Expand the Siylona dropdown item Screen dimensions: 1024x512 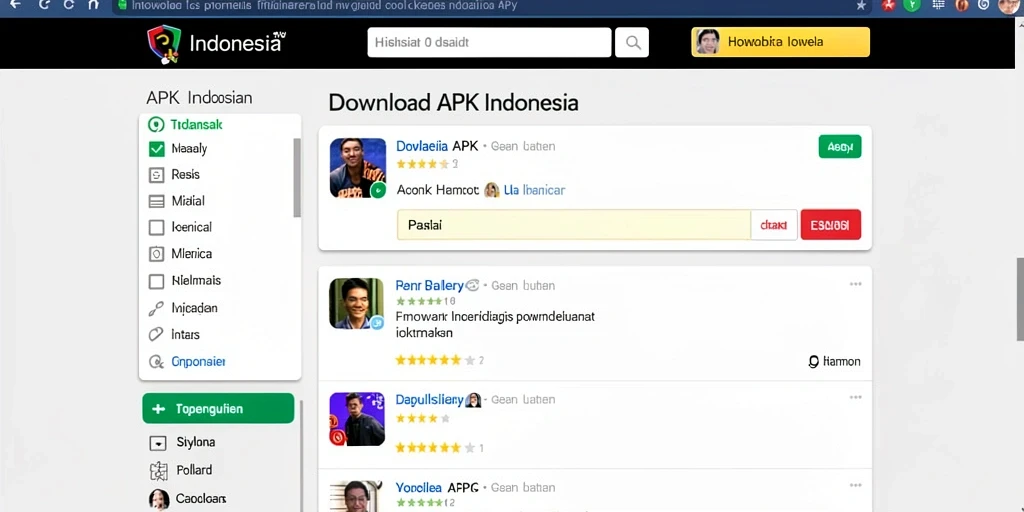(x=157, y=443)
